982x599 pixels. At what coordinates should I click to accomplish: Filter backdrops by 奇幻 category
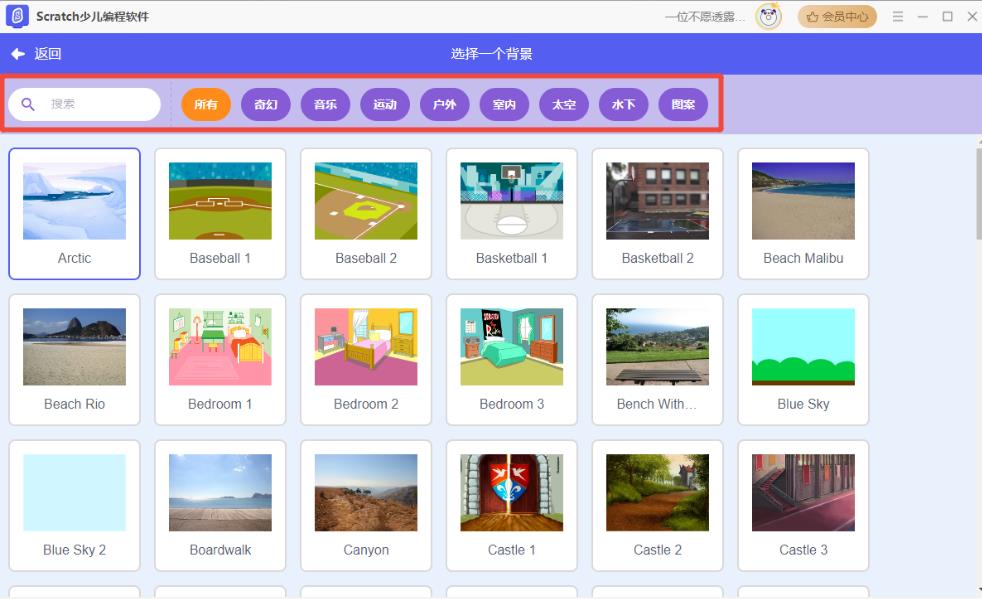[x=266, y=104]
